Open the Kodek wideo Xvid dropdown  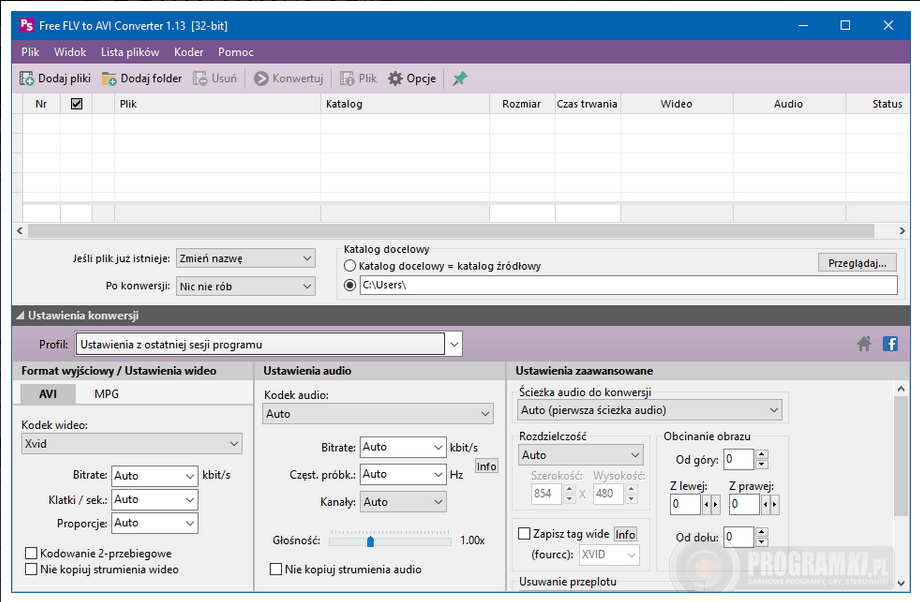132,444
